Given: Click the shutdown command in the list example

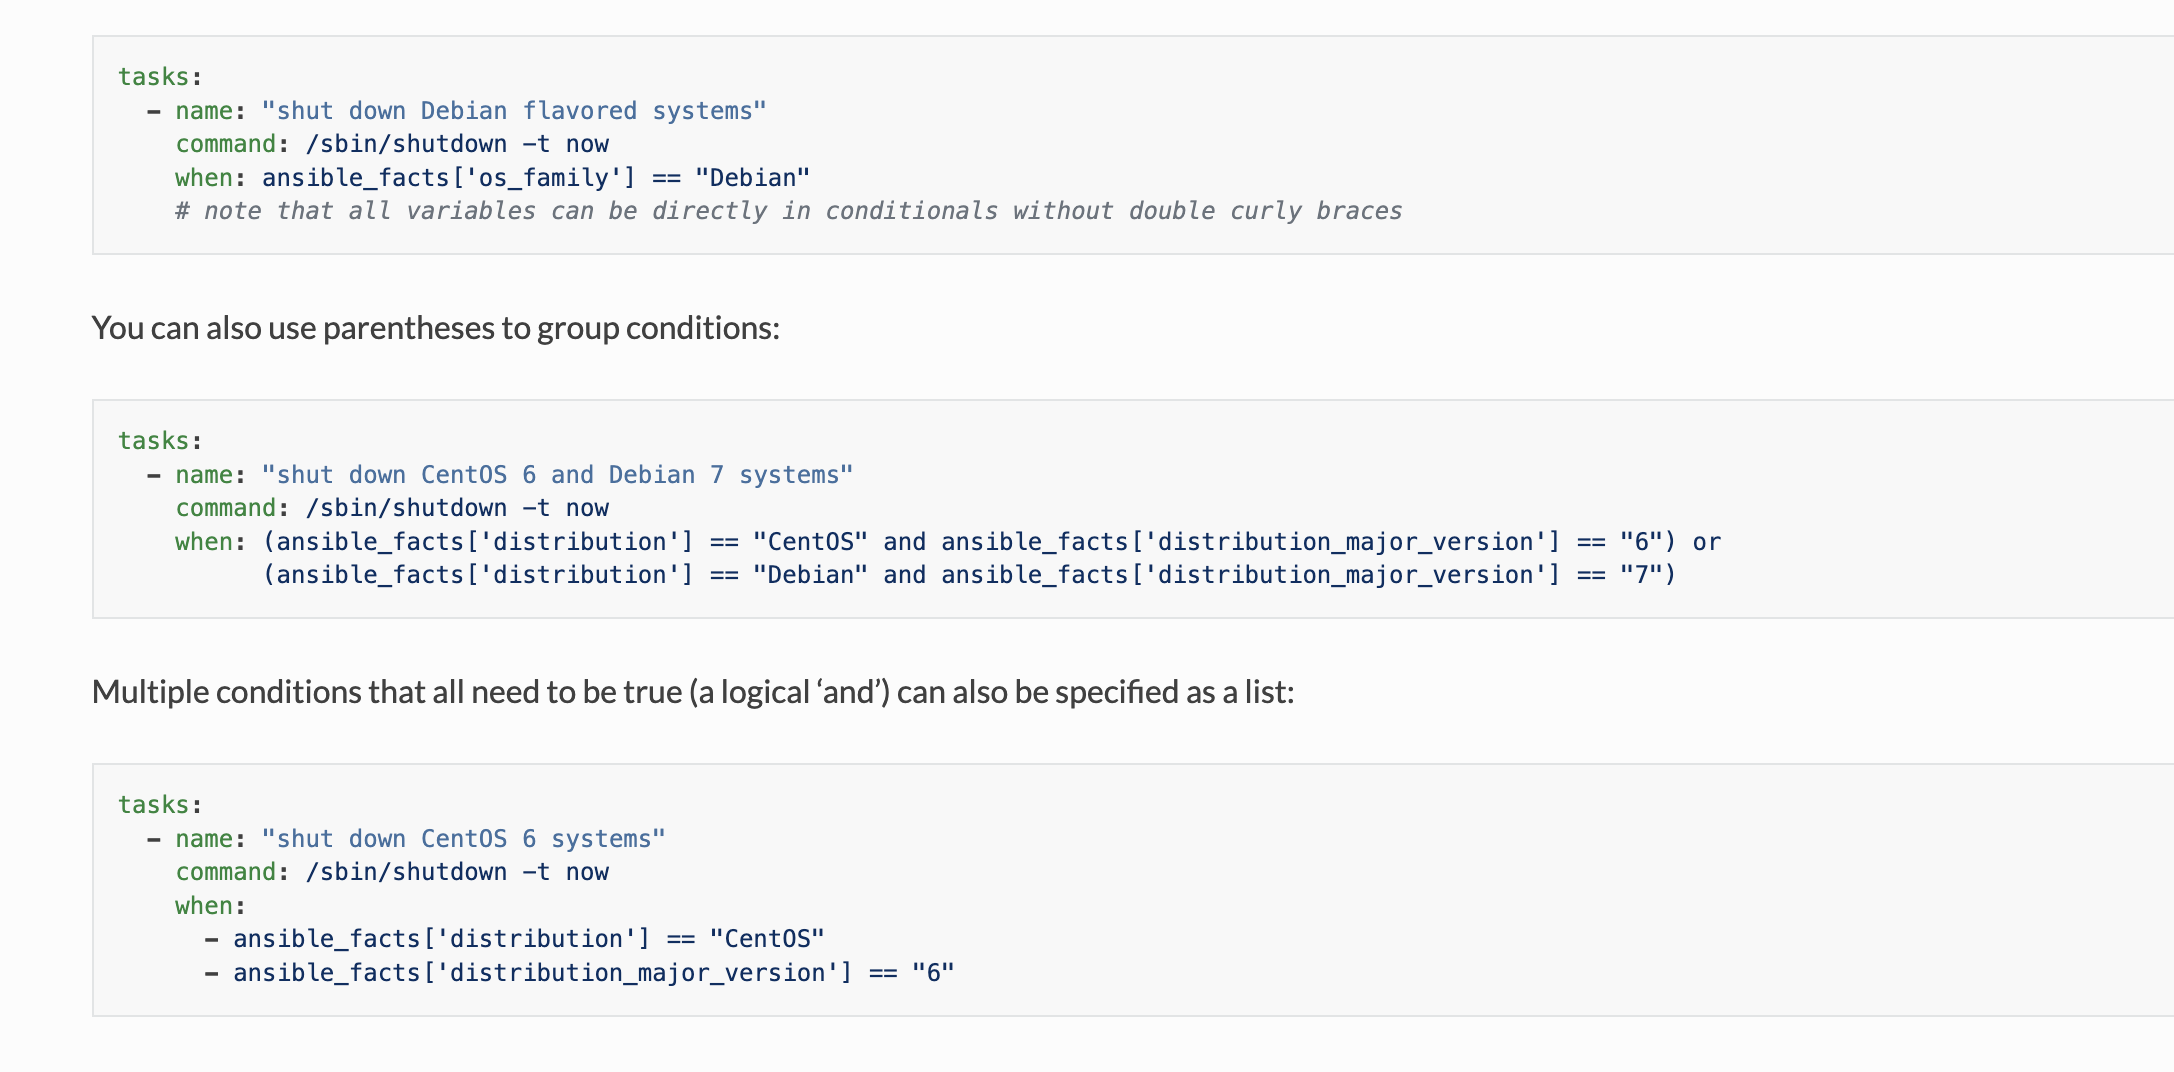Looking at the screenshot, I should 457,872.
